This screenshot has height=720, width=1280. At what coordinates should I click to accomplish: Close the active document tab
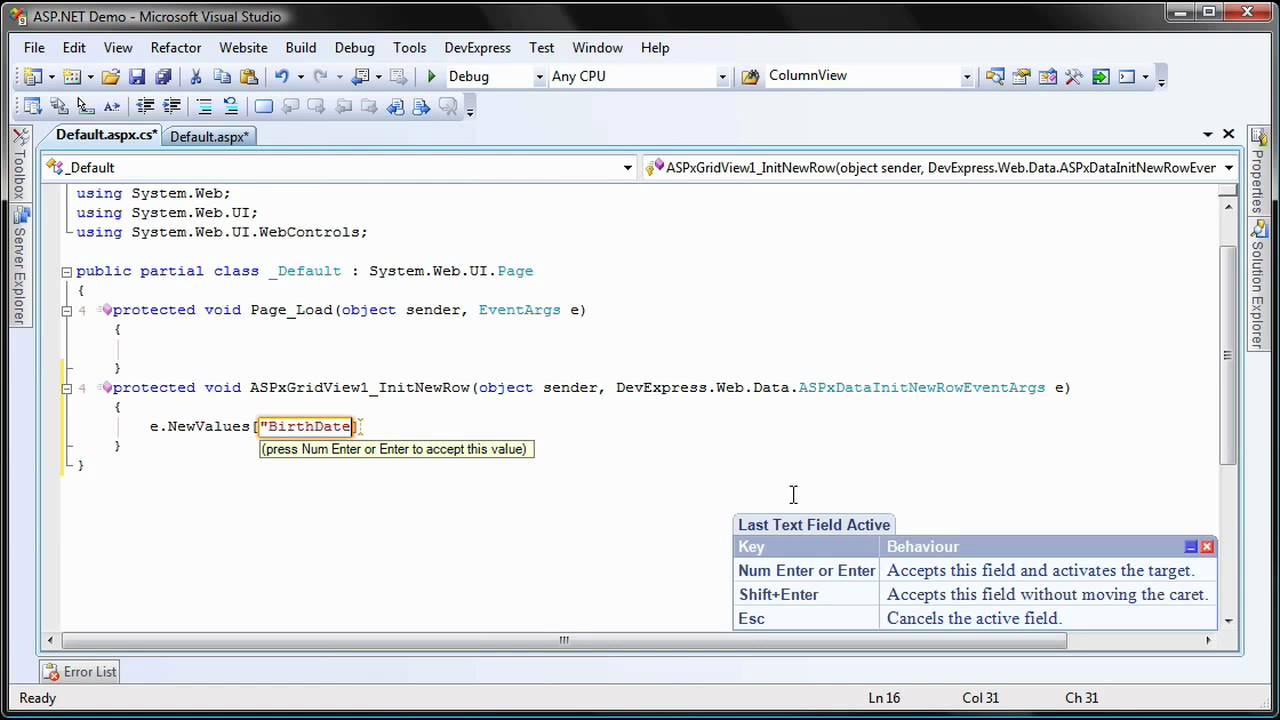[x=1229, y=134]
